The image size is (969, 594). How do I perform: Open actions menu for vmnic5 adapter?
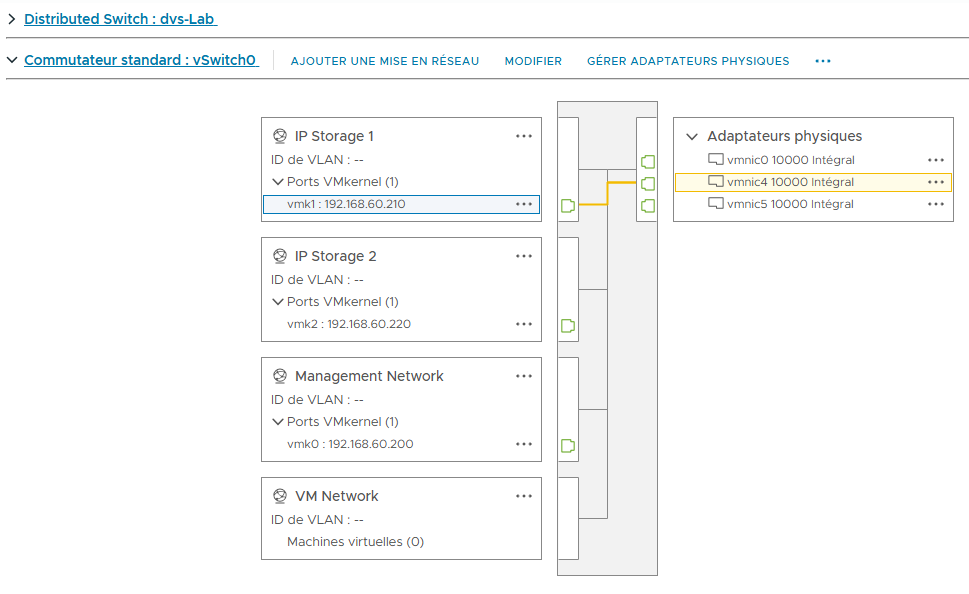[936, 204]
